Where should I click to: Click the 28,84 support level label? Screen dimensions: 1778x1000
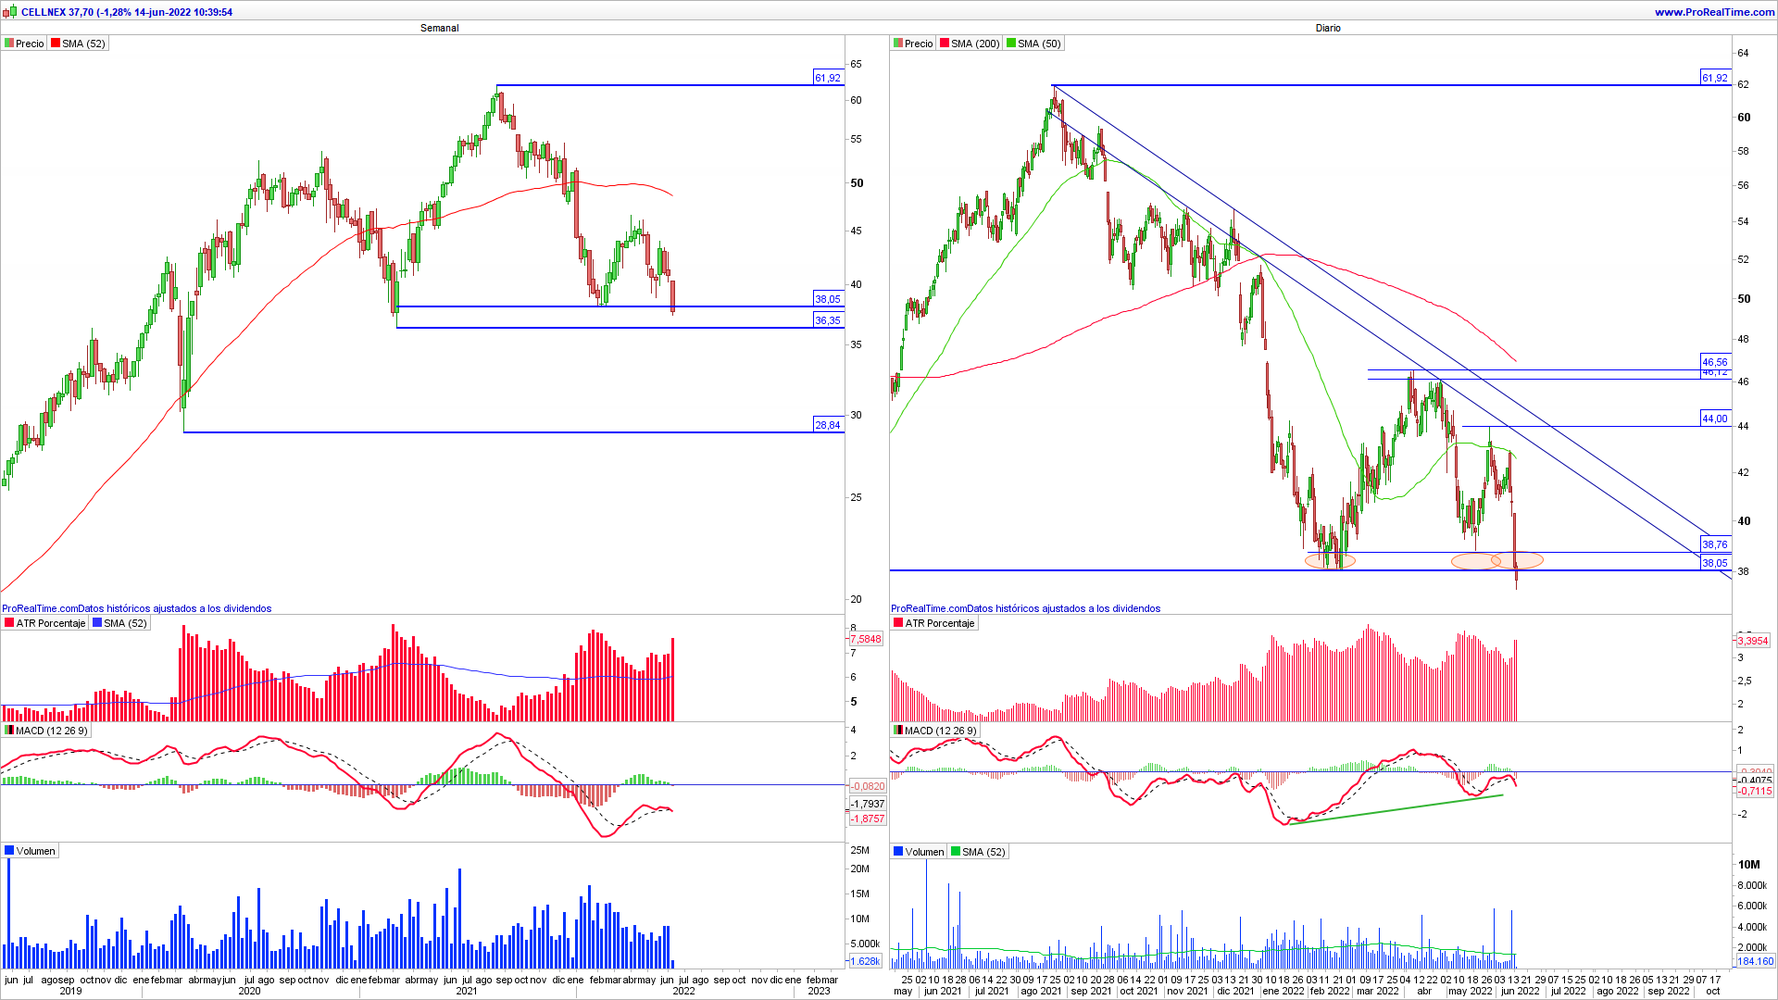[828, 425]
